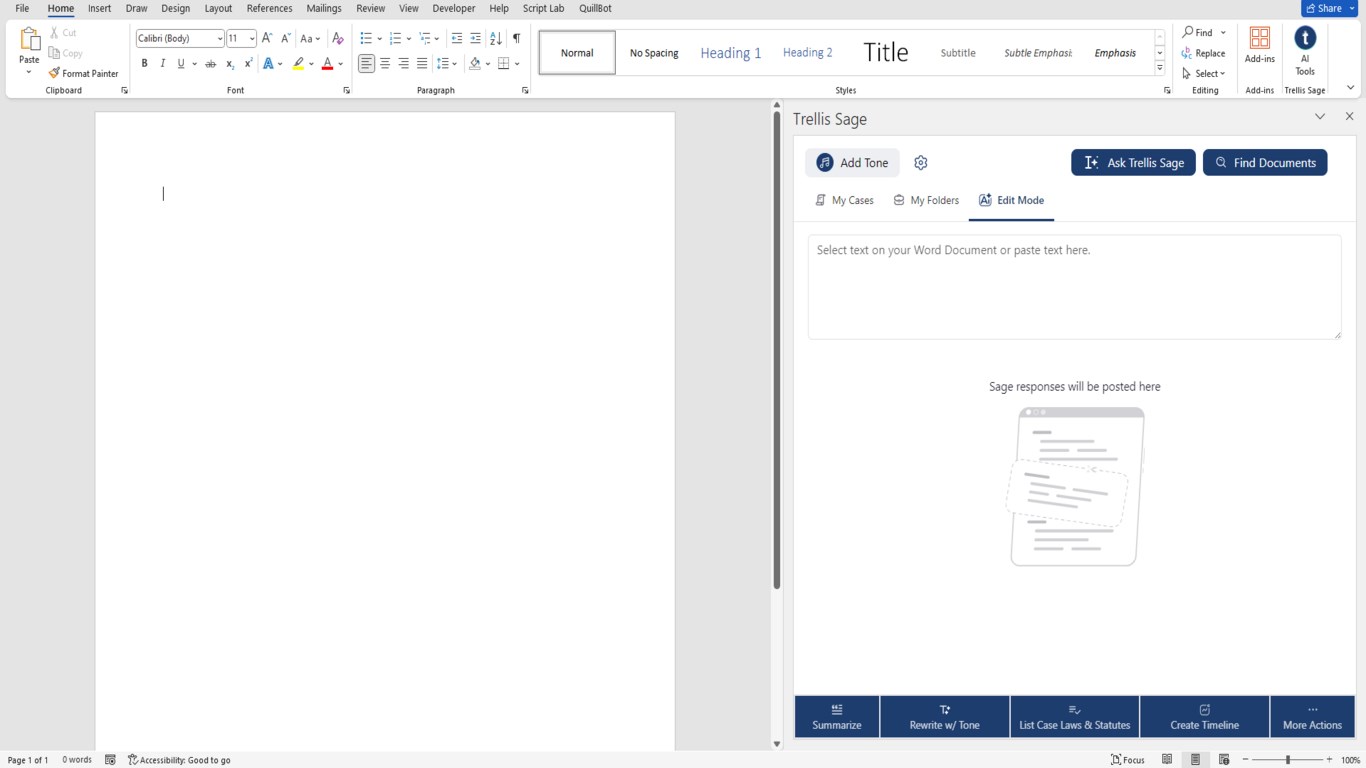
Task: Summarize the selected text
Action: coord(837,717)
